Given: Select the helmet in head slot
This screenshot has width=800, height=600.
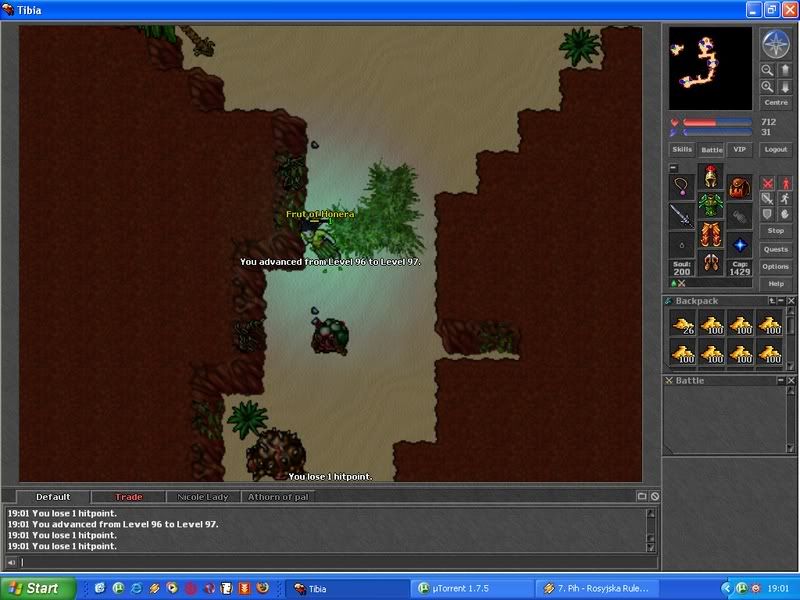Looking at the screenshot, I should click(711, 177).
